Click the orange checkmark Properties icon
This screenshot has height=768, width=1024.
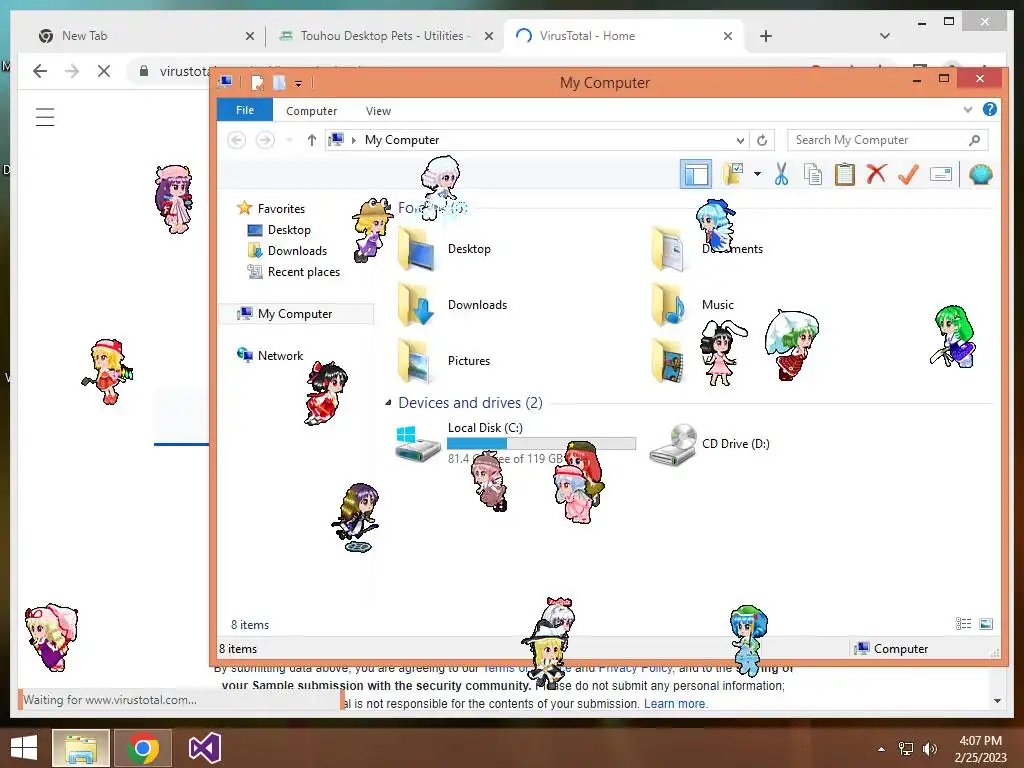tap(908, 174)
